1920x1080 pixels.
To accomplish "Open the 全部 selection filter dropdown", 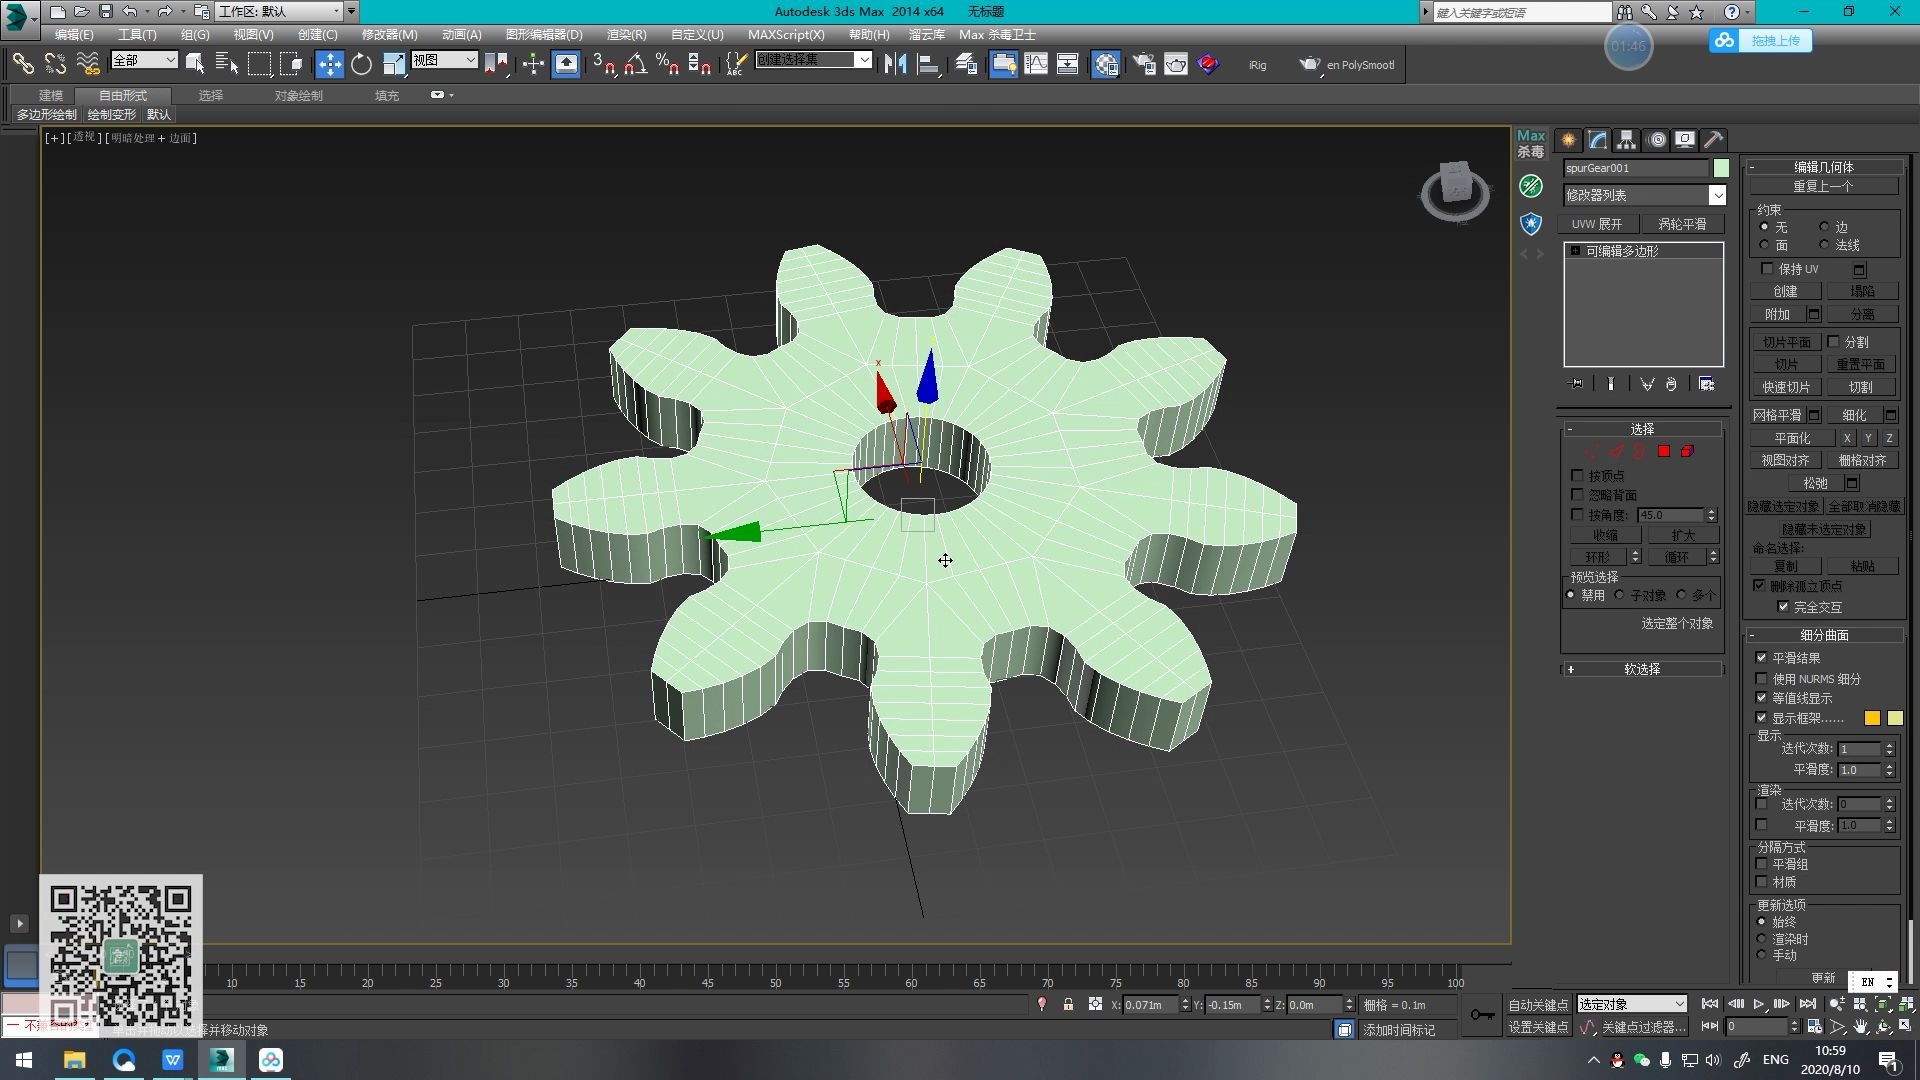I will pos(172,60).
